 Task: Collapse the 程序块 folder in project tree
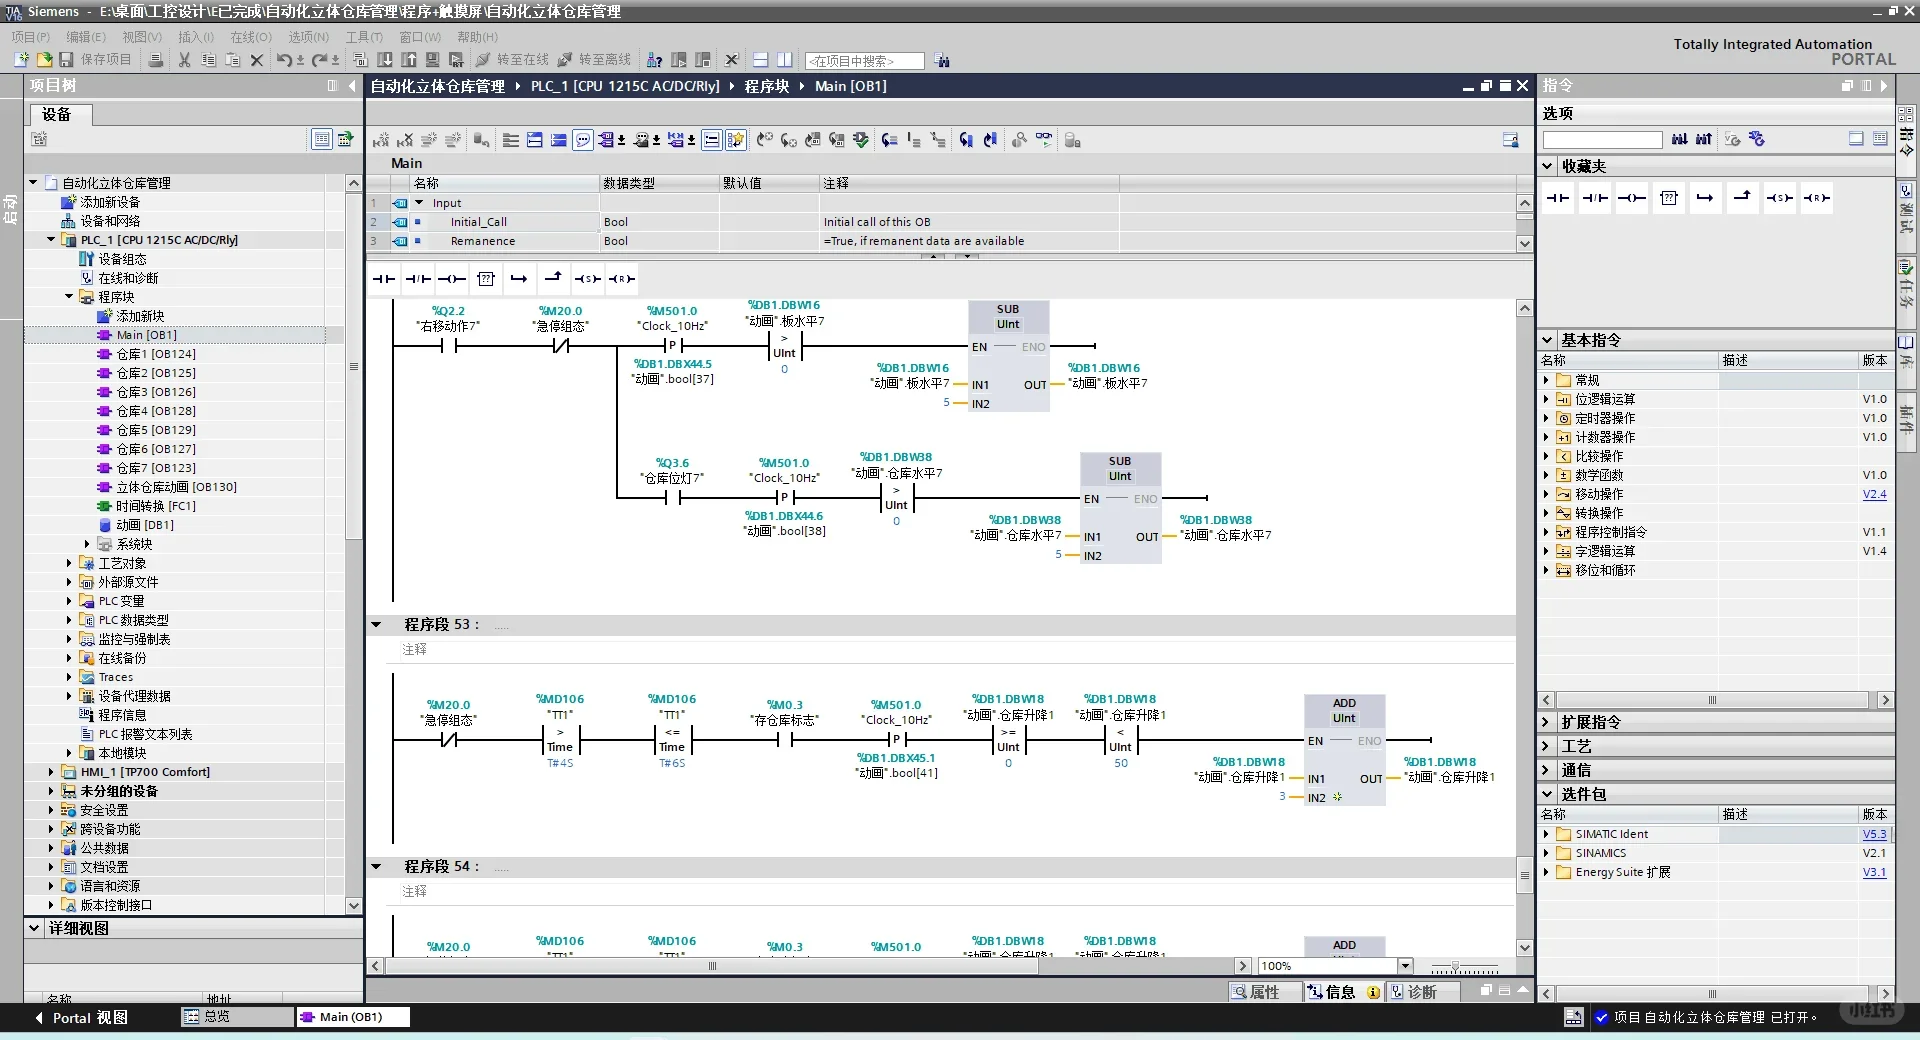click(x=69, y=297)
